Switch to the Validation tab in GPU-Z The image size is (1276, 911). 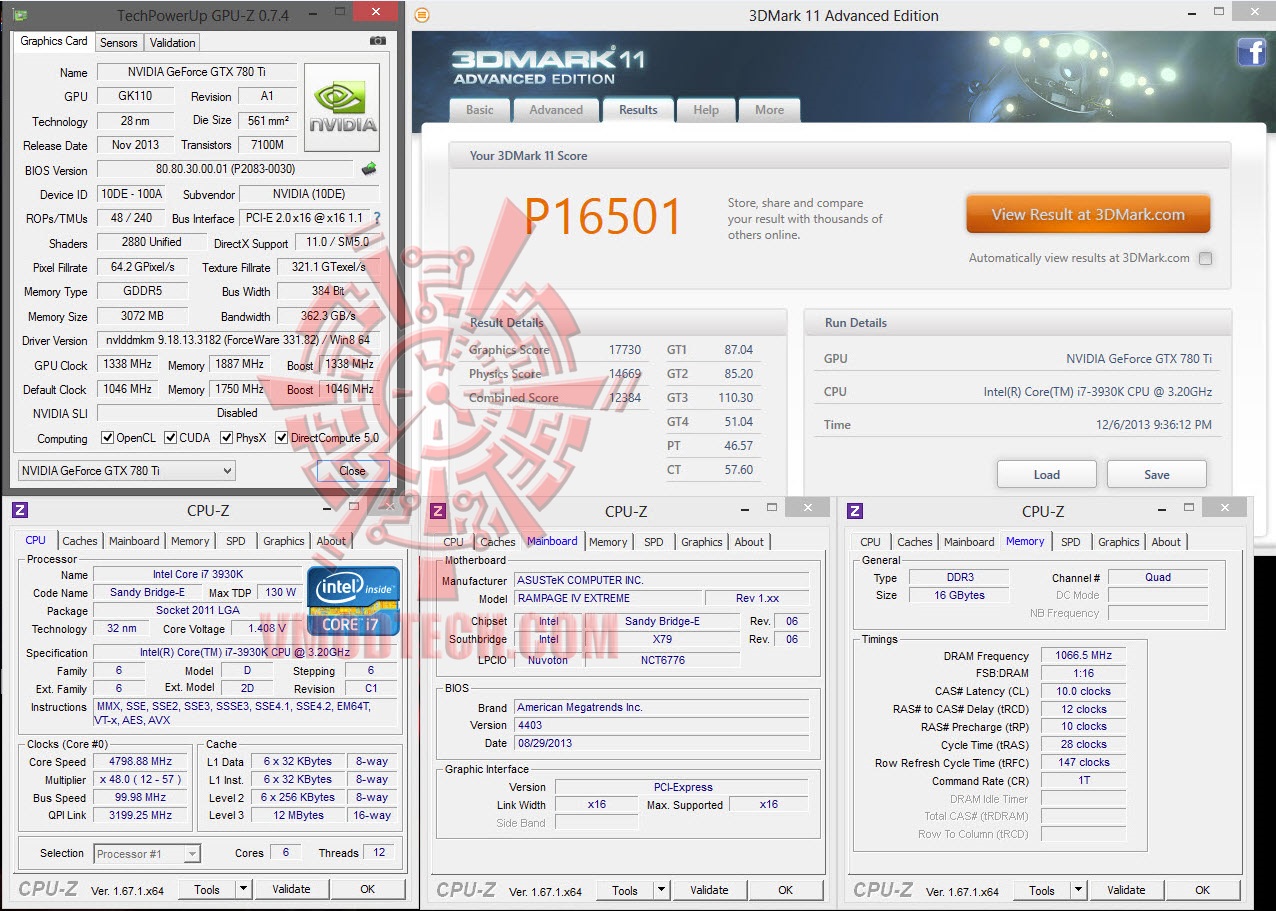(x=173, y=42)
